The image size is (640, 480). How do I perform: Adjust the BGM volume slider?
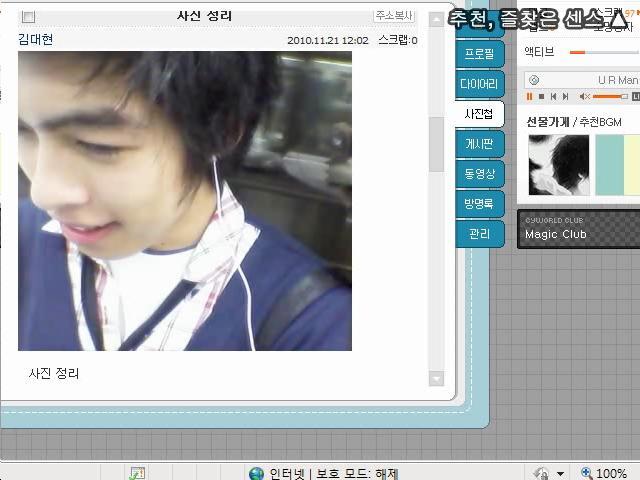(x=610, y=97)
